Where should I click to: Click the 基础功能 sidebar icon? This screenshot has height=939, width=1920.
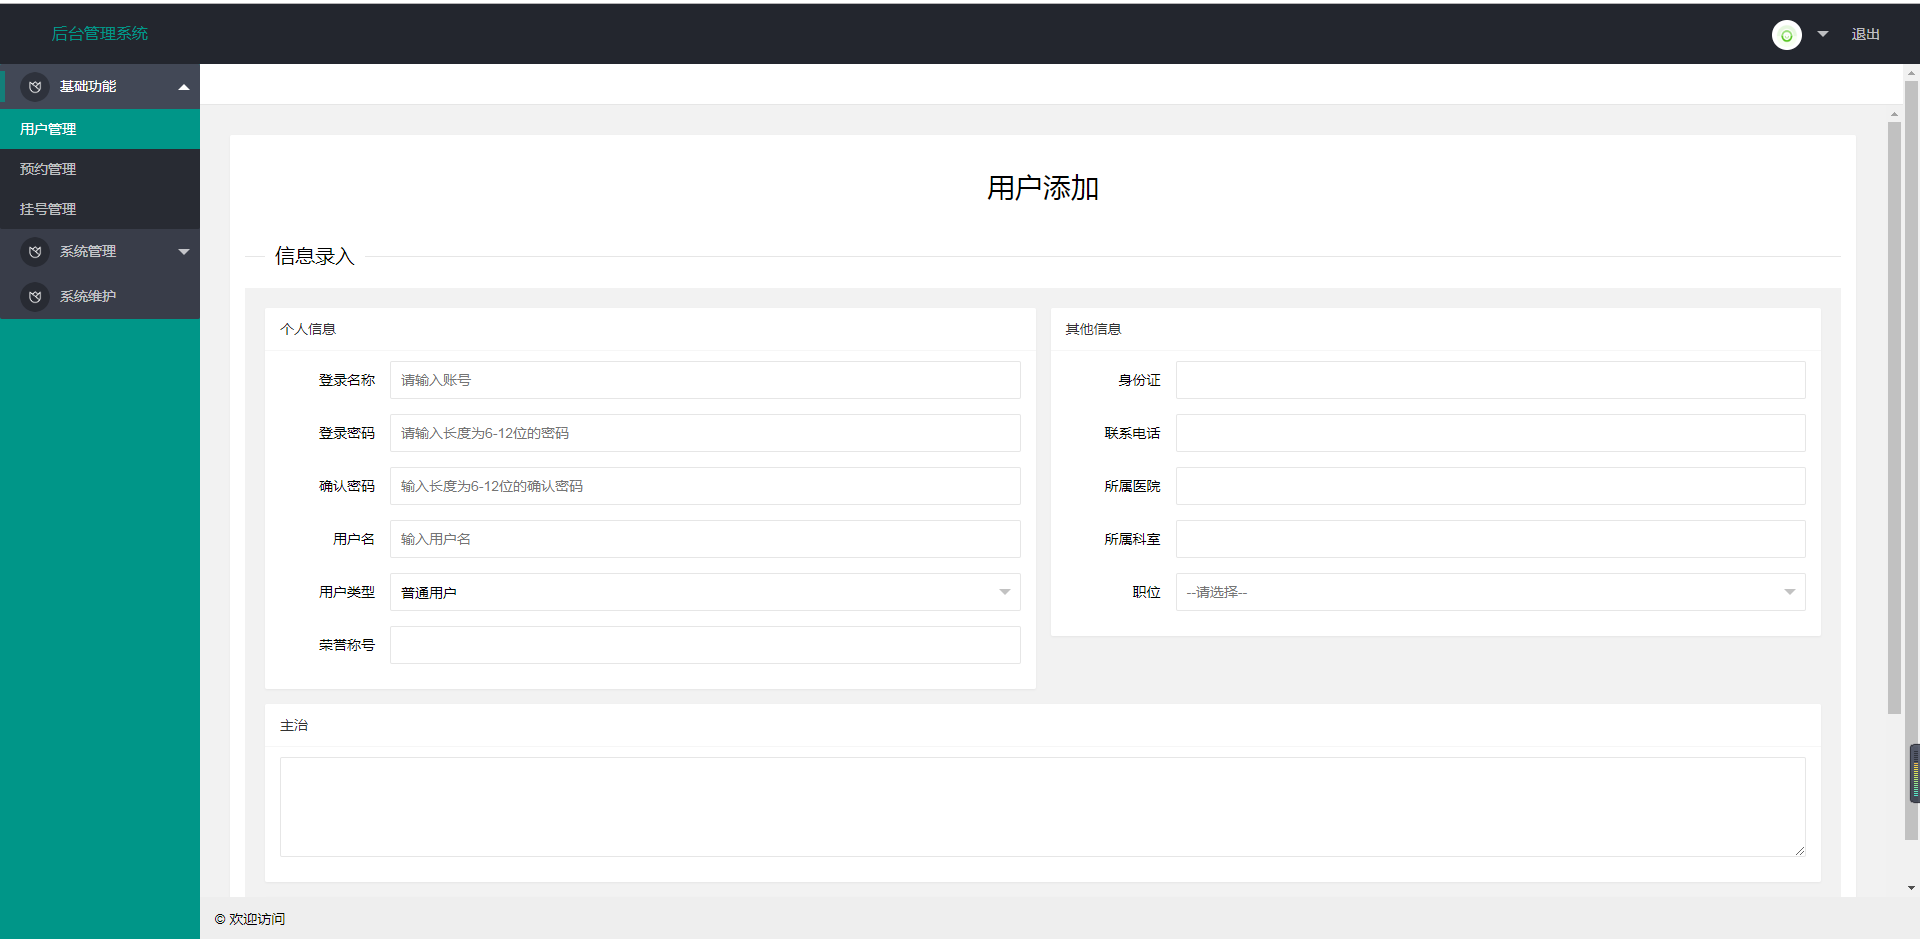(x=35, y=87)
